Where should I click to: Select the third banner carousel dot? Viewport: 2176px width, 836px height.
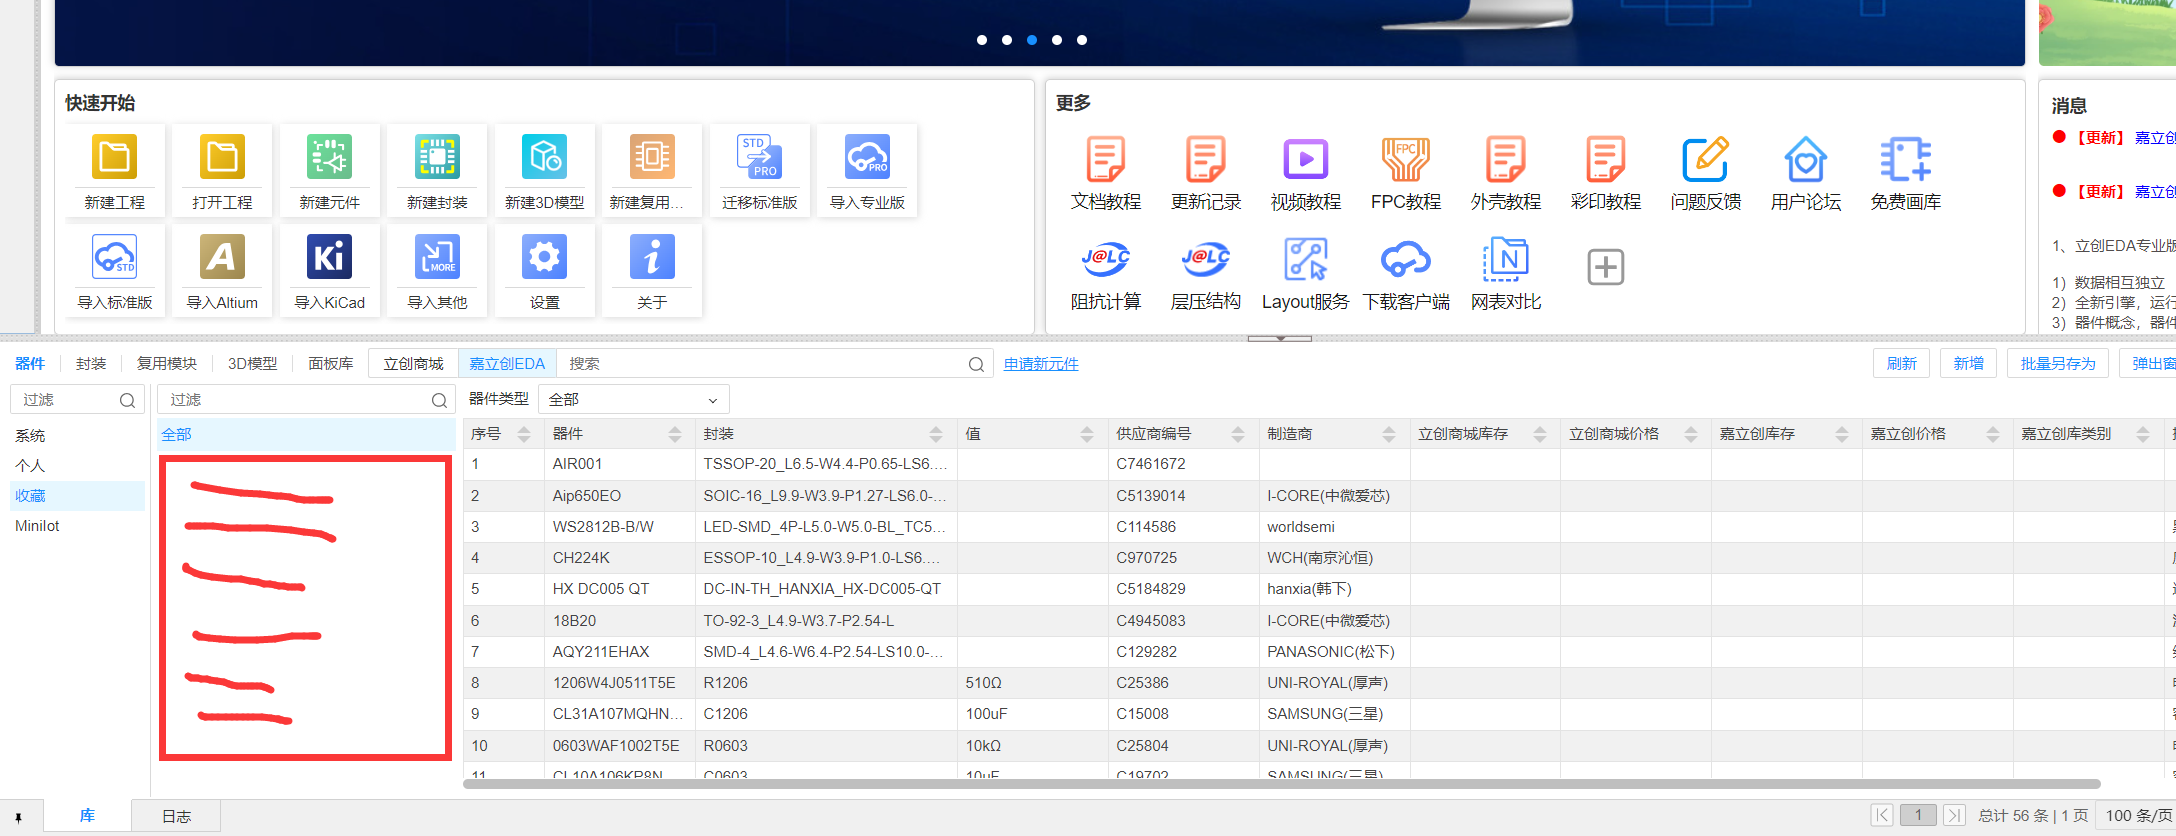point(1032,40)
